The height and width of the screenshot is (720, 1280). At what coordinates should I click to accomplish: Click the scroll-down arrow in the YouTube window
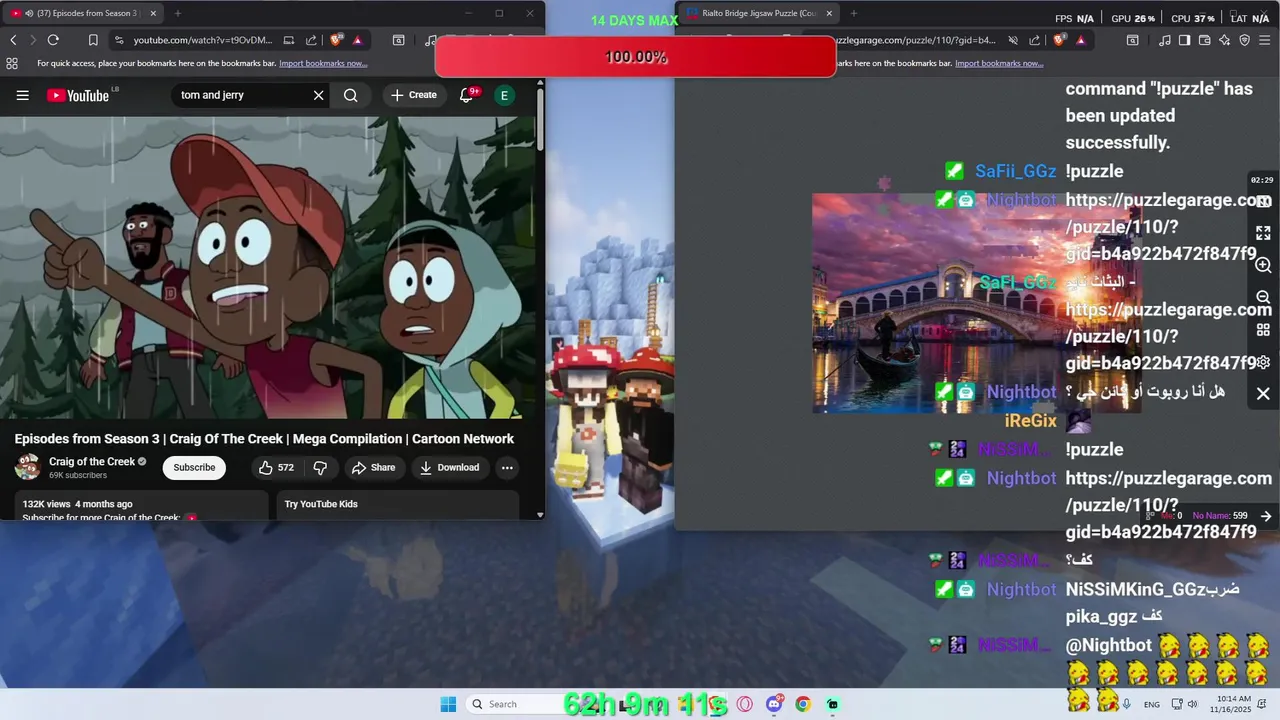(x=540, y=515)
